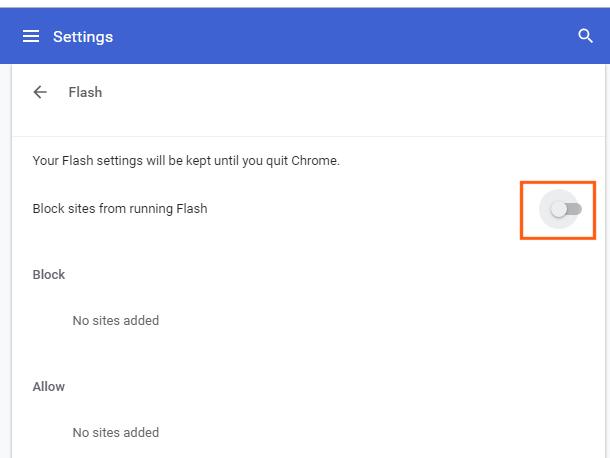Screen dimensions: 610x458
Task: Click the Block section heading
Action: tap(49, 275)
